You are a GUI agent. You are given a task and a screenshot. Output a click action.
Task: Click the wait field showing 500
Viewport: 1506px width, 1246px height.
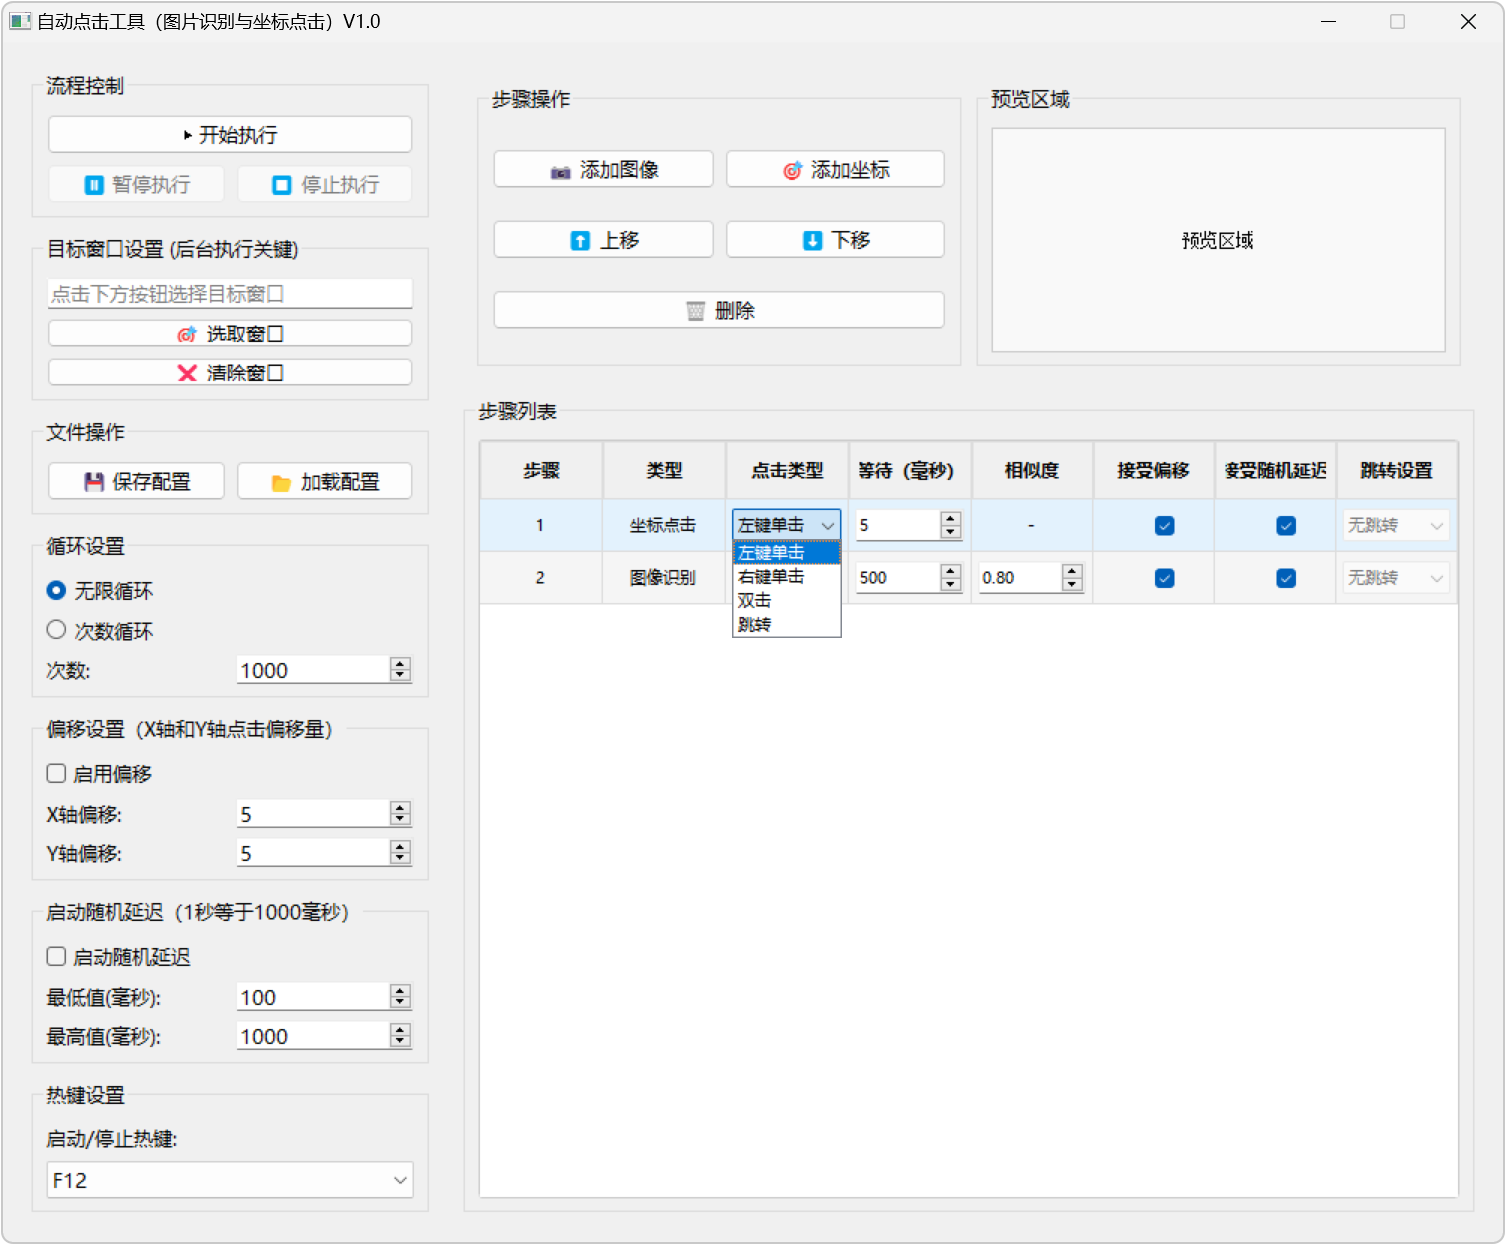coord(898,578)
